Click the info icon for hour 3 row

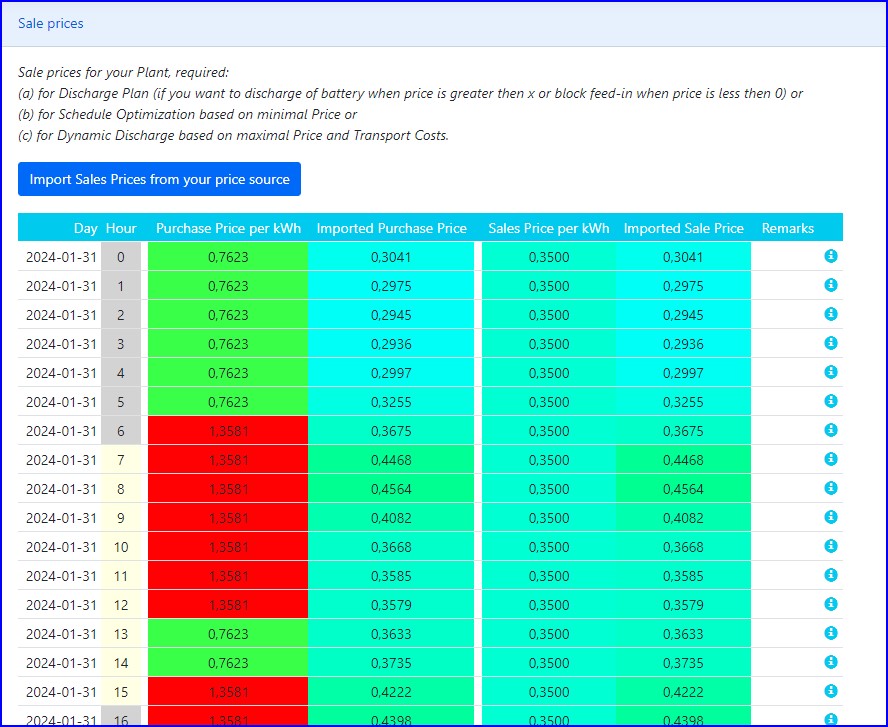[x=830, y=343]
